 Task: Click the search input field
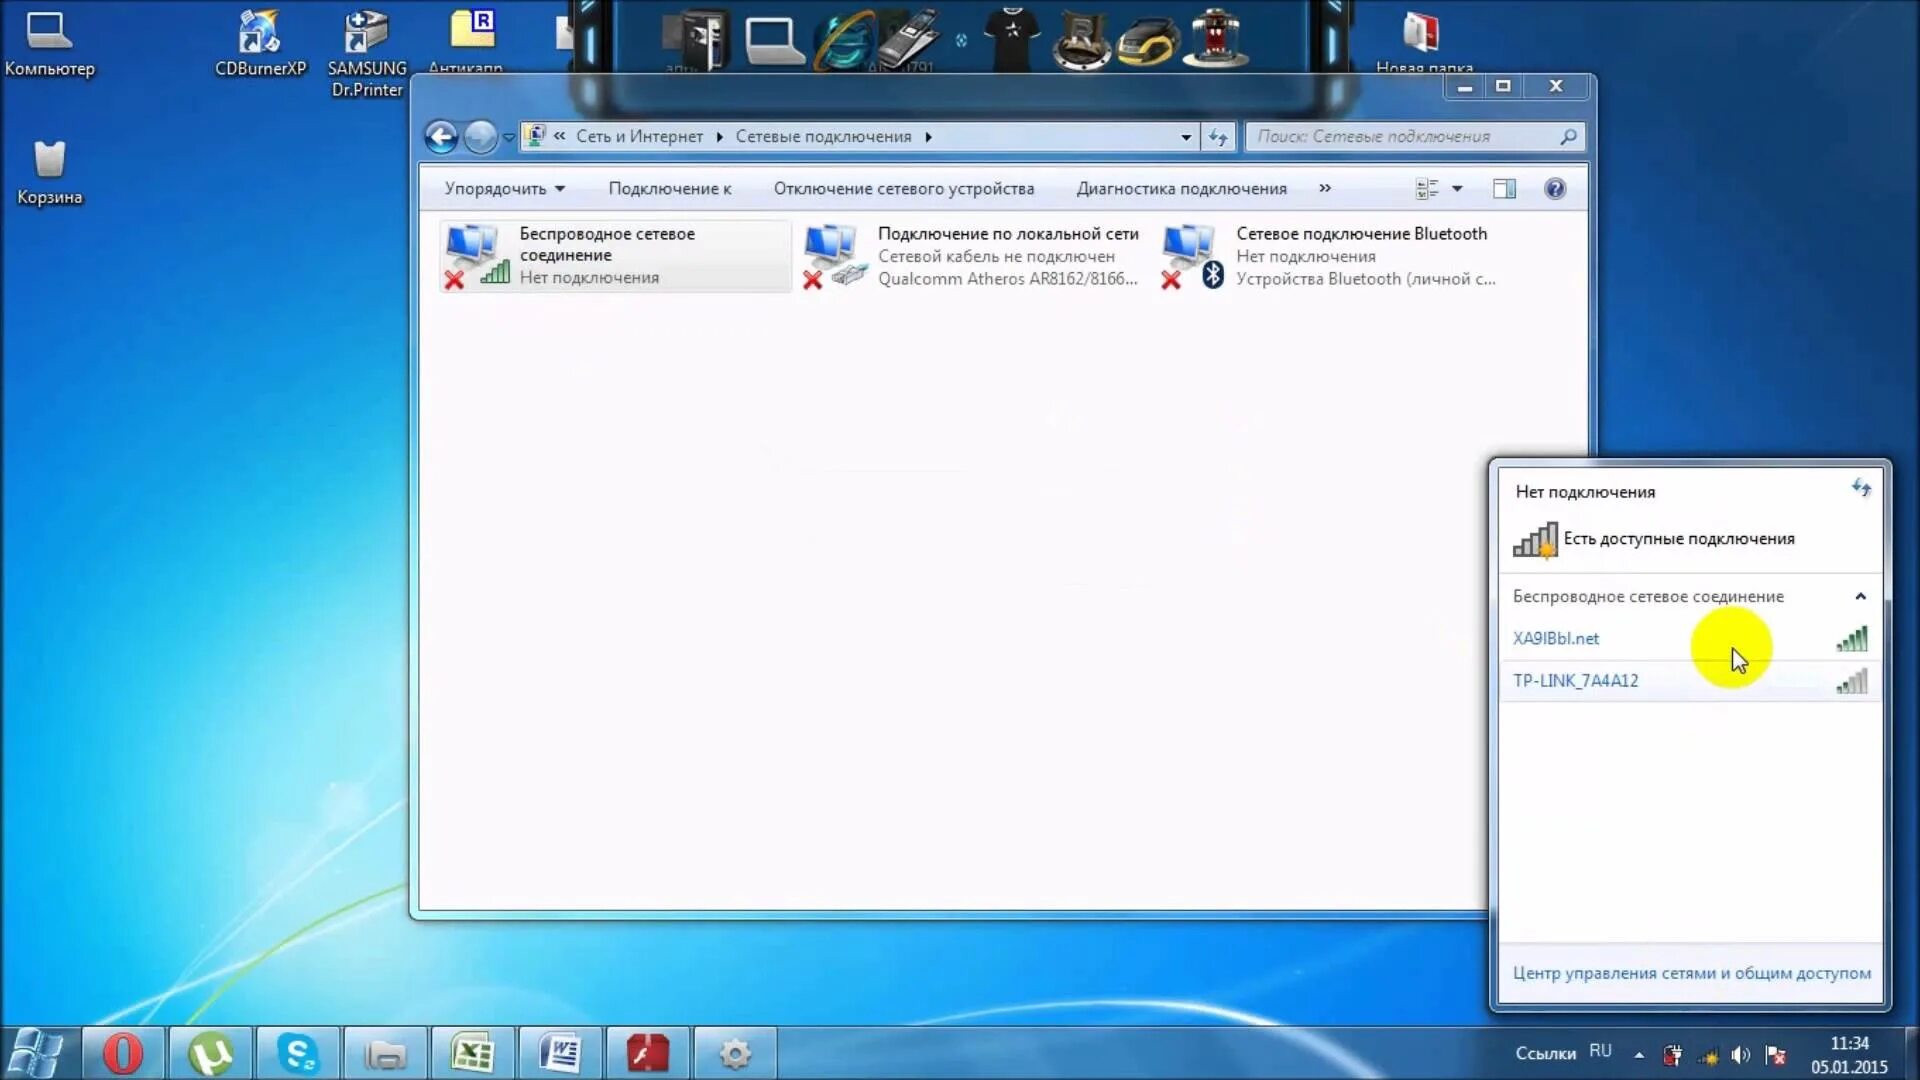pyautogui.click(x=1412, y=136)
